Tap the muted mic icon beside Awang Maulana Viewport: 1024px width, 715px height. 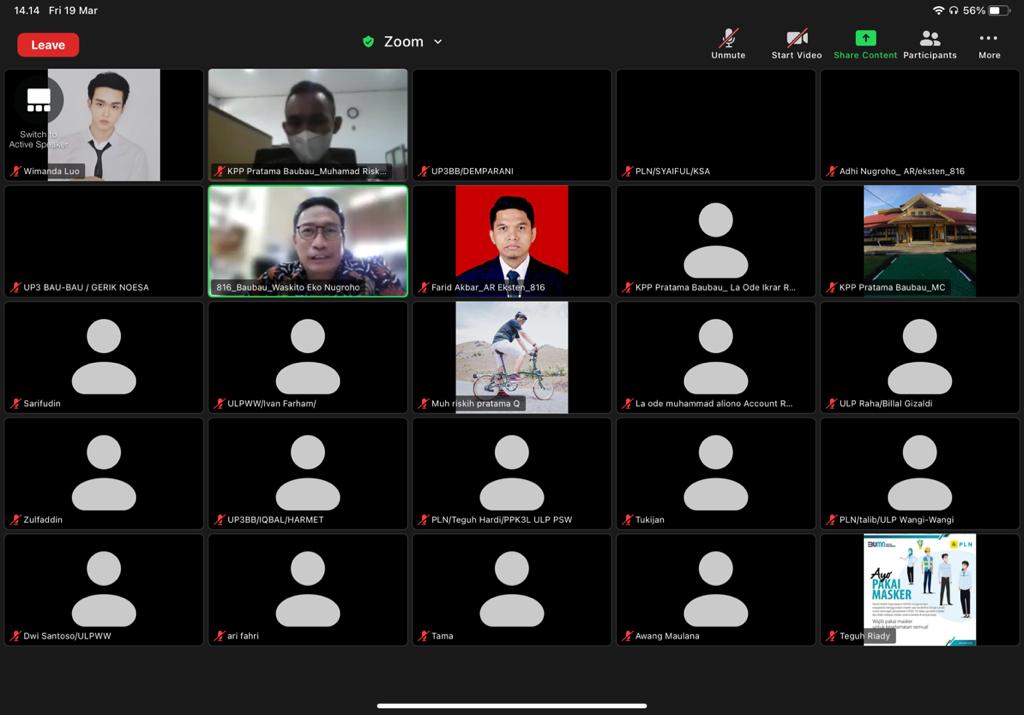click(628, 636)
